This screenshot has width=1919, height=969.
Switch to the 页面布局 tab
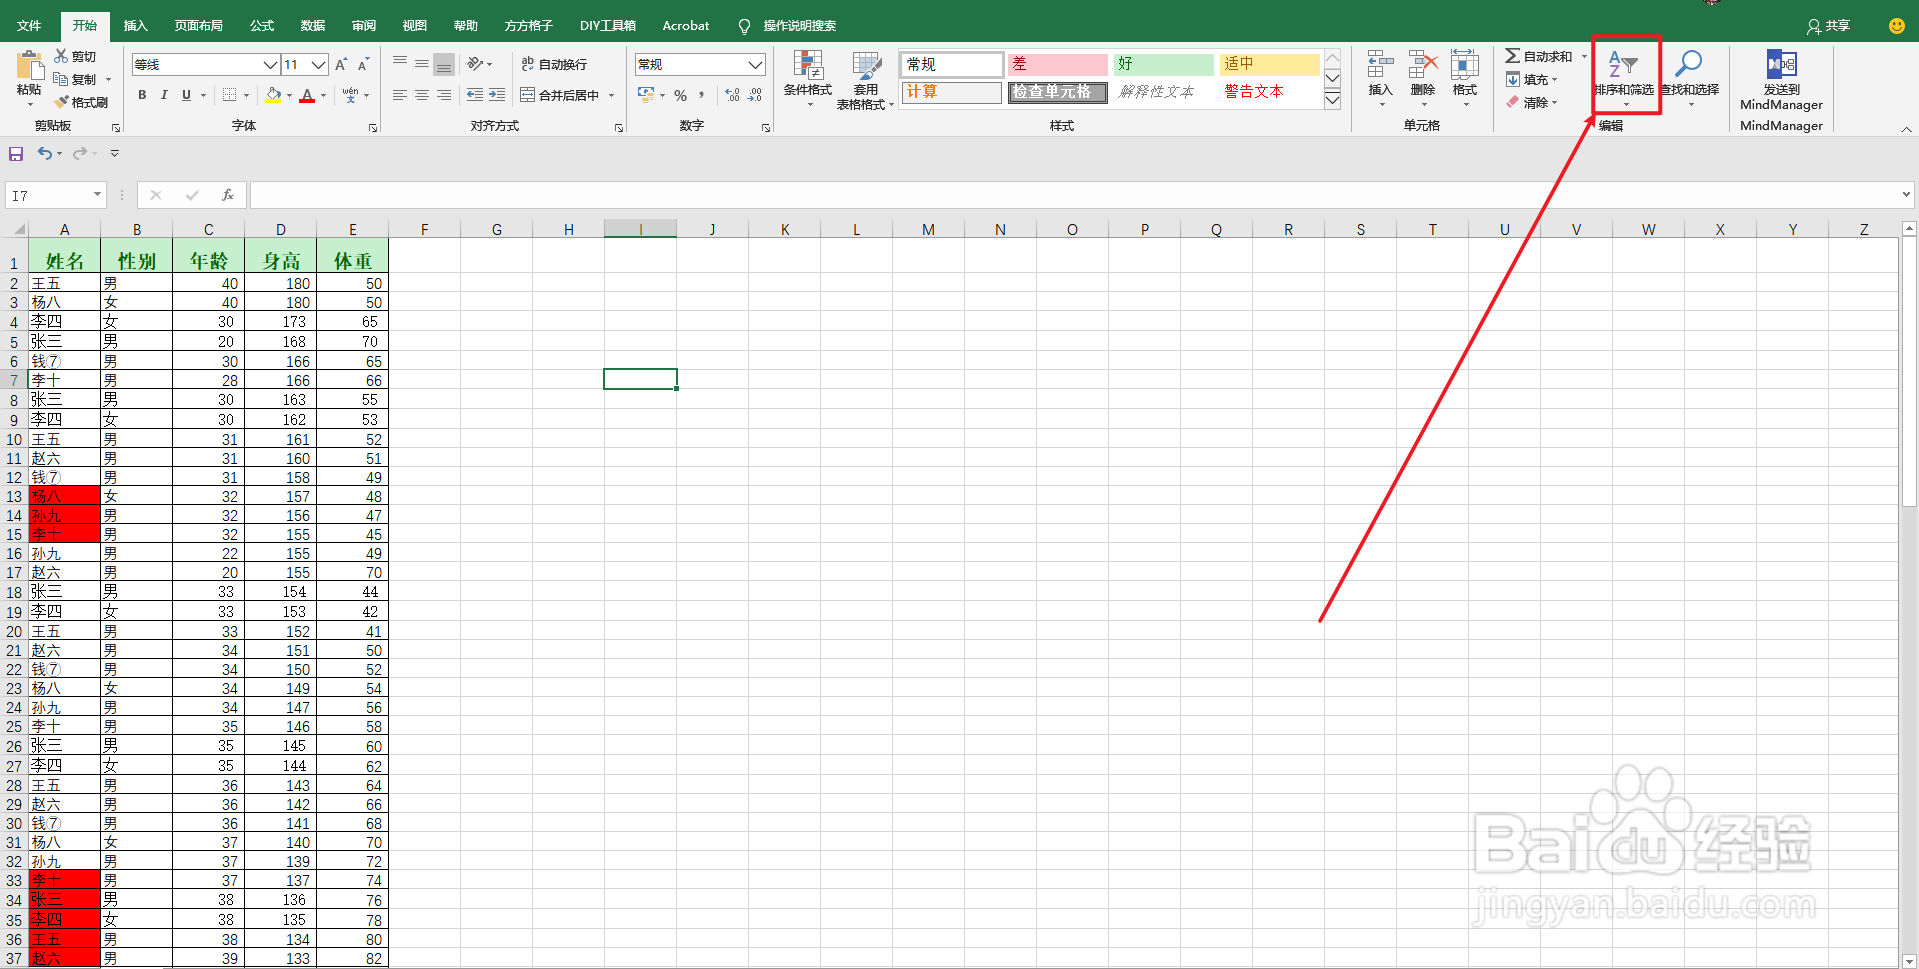point(198,26)
